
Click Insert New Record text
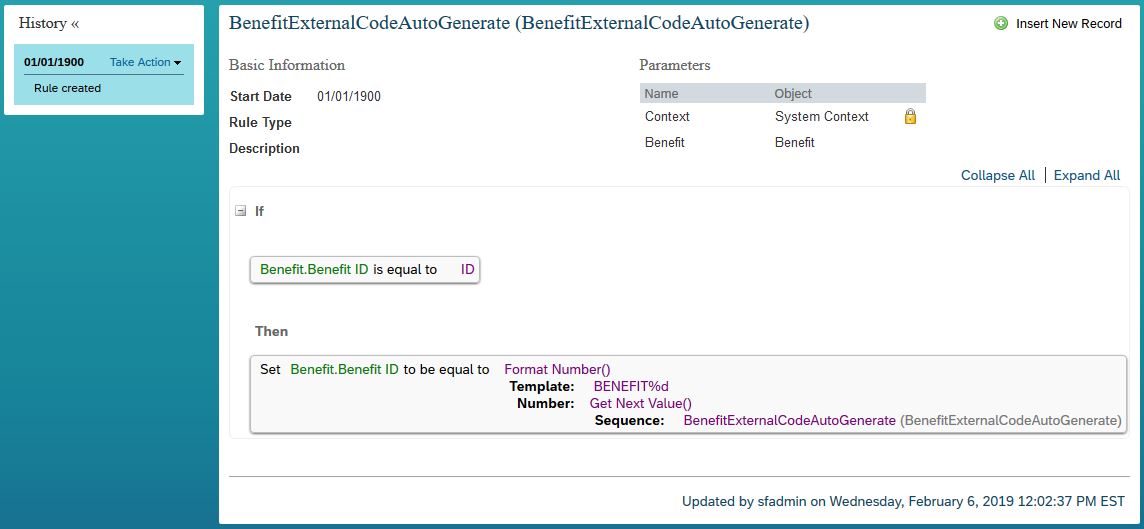[x=1069, y=23]
